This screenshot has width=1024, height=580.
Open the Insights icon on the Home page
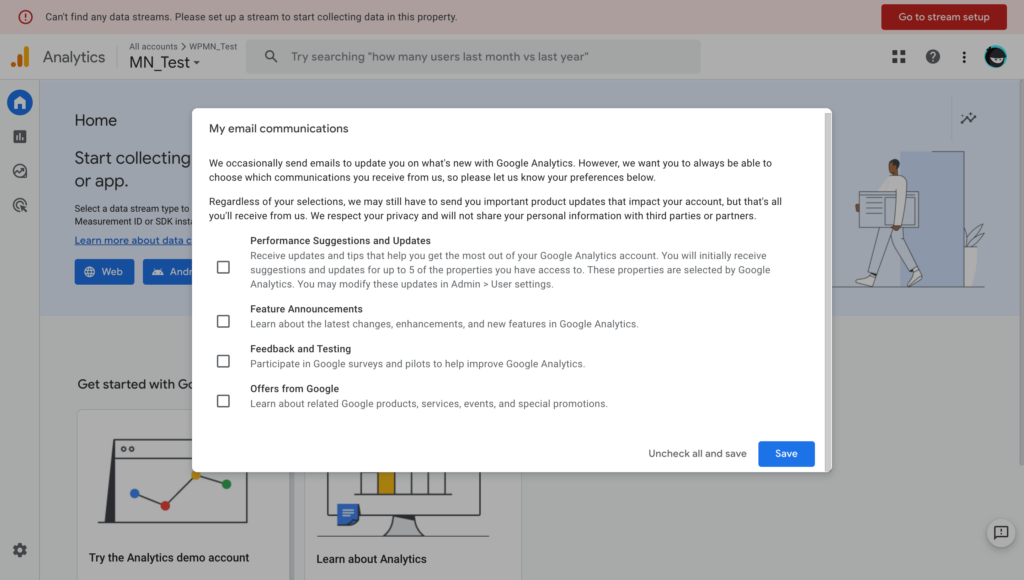pyautogui.click(x=968, y=118)
